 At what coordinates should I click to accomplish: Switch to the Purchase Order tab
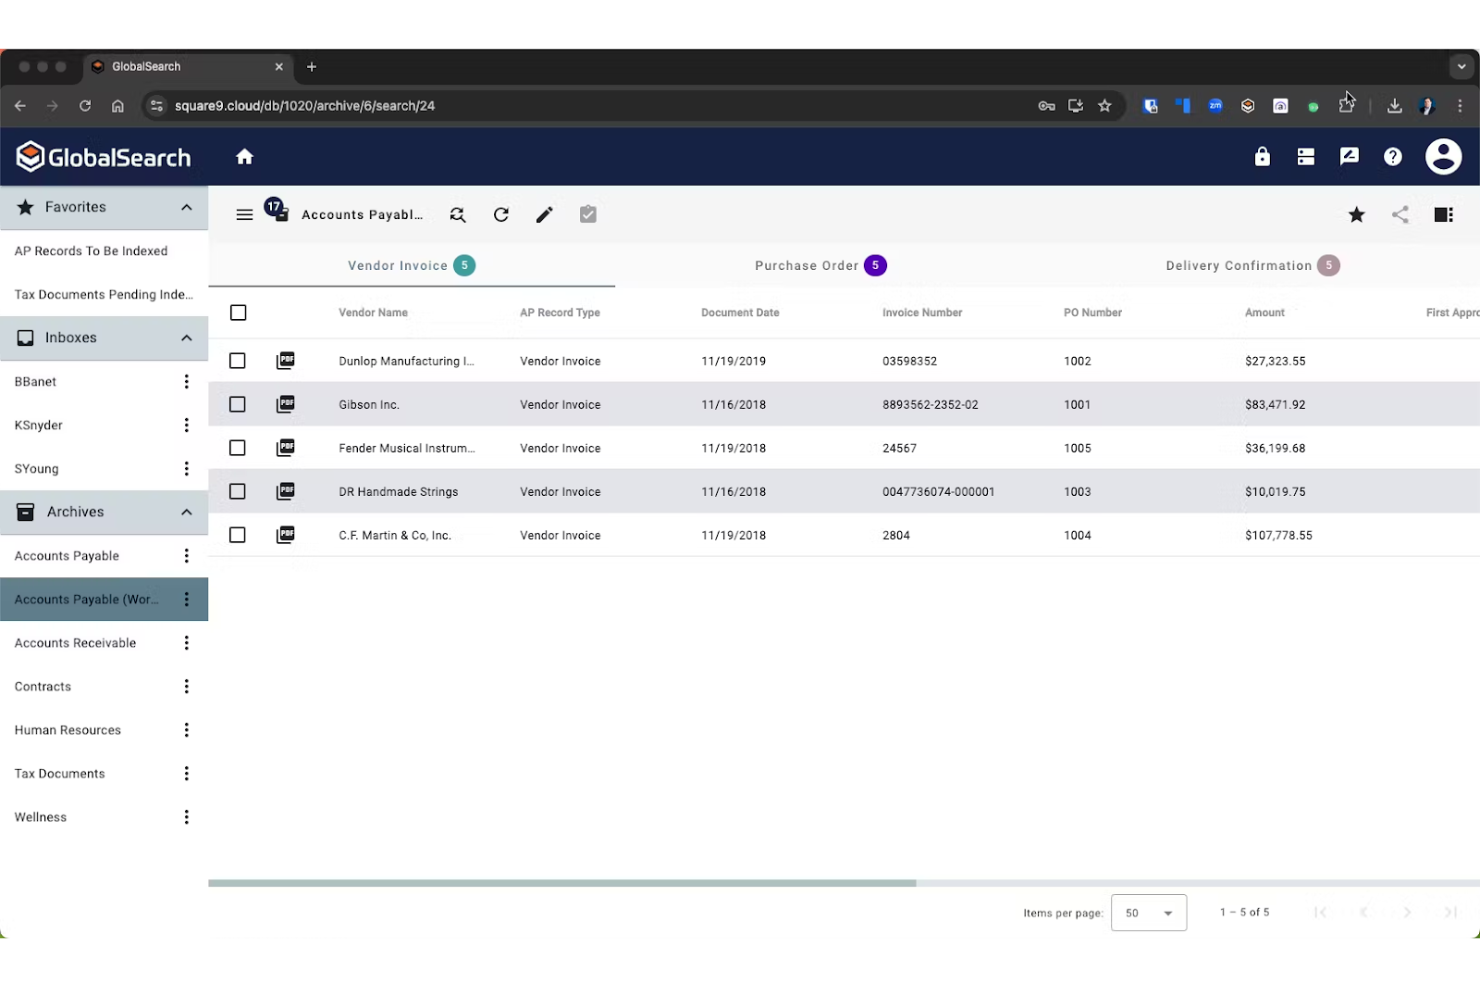820,265
